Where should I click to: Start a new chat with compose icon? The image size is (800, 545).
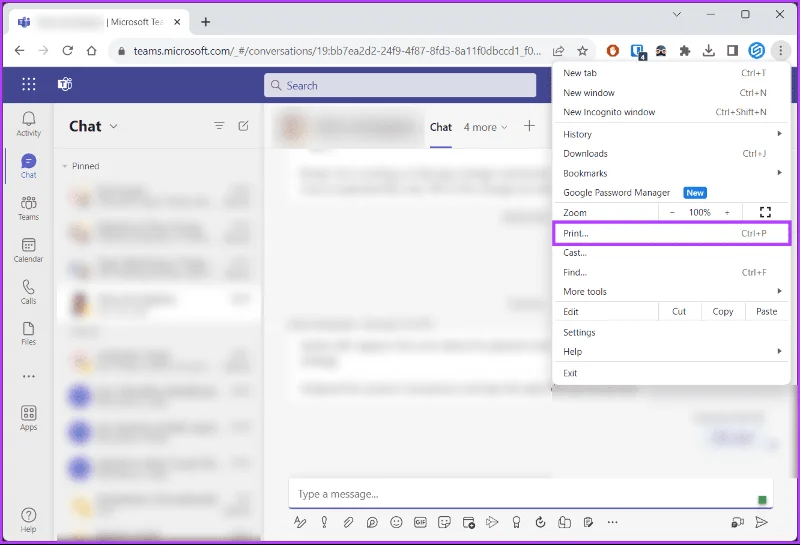coord(243,126)
